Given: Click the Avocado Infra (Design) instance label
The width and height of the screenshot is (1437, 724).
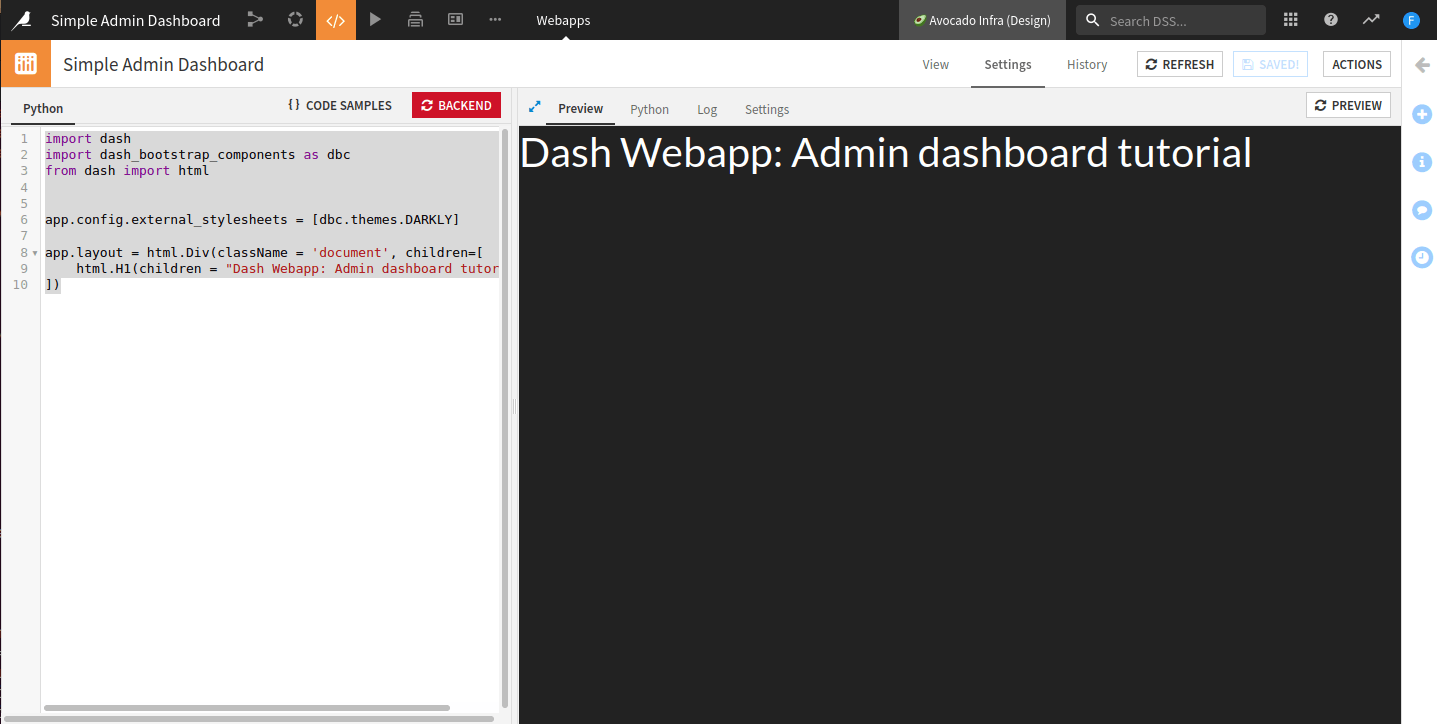Looking at the screenshot, I should (x=982, y=20).
